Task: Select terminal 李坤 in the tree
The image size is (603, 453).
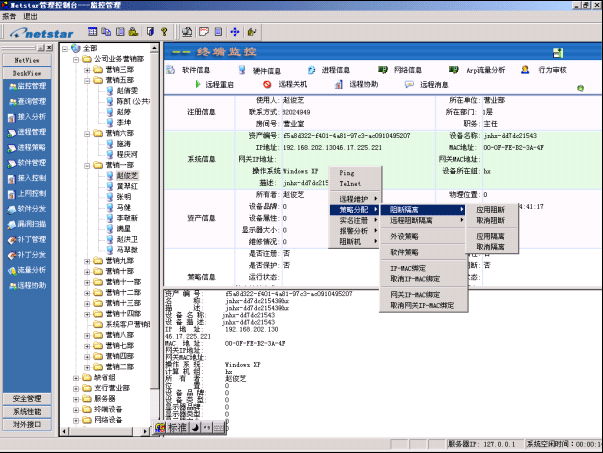Action: click(x=124, y=122)
